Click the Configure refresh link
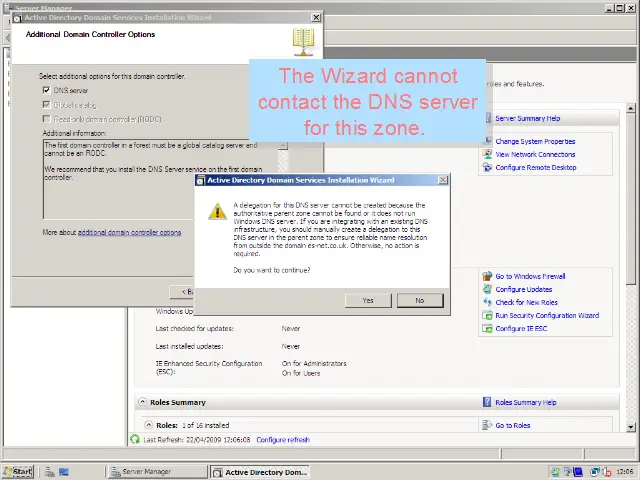Image resolution: width=640 pixels, height=480 pixels. [283, 440]
